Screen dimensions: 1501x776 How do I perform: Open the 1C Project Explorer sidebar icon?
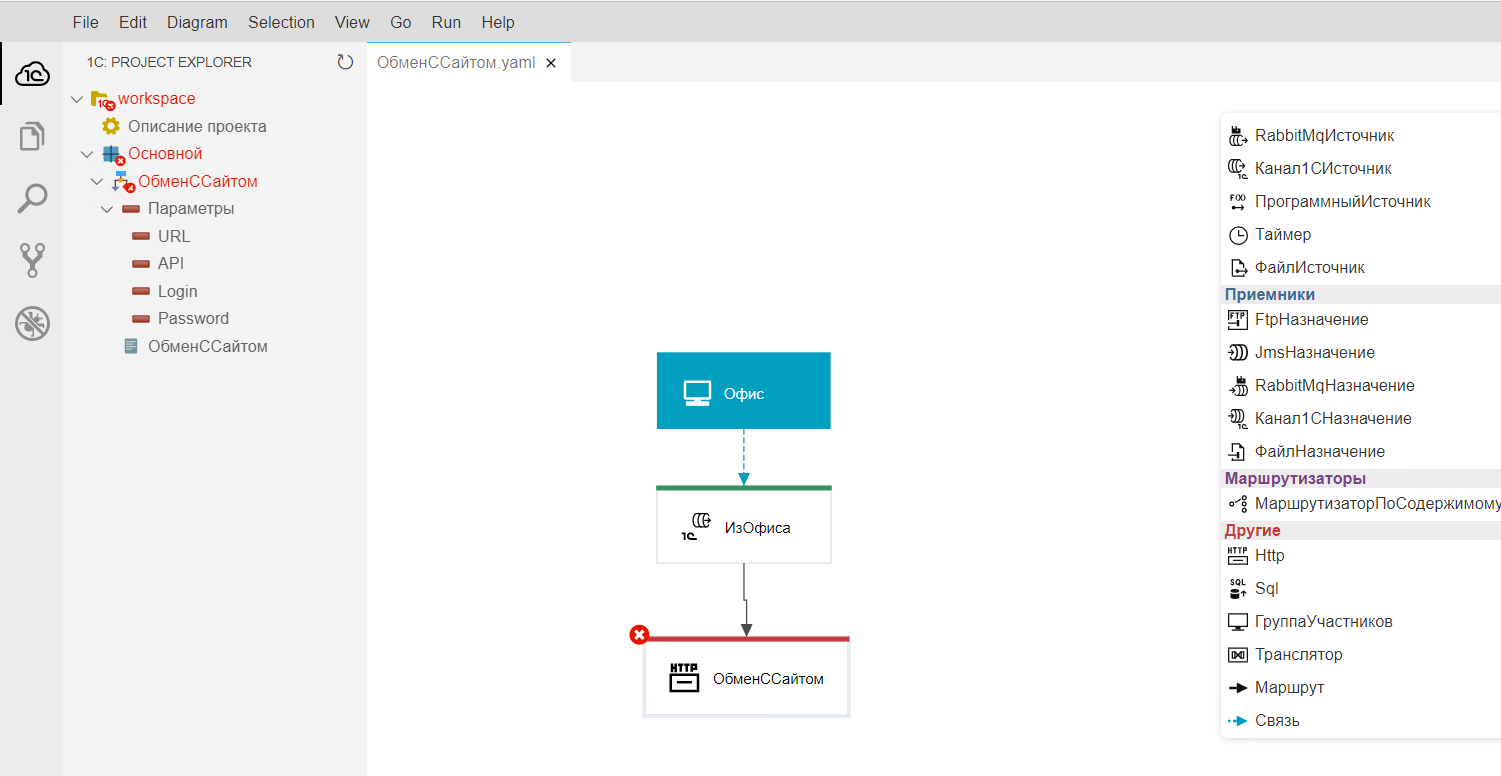pos(32,74)
